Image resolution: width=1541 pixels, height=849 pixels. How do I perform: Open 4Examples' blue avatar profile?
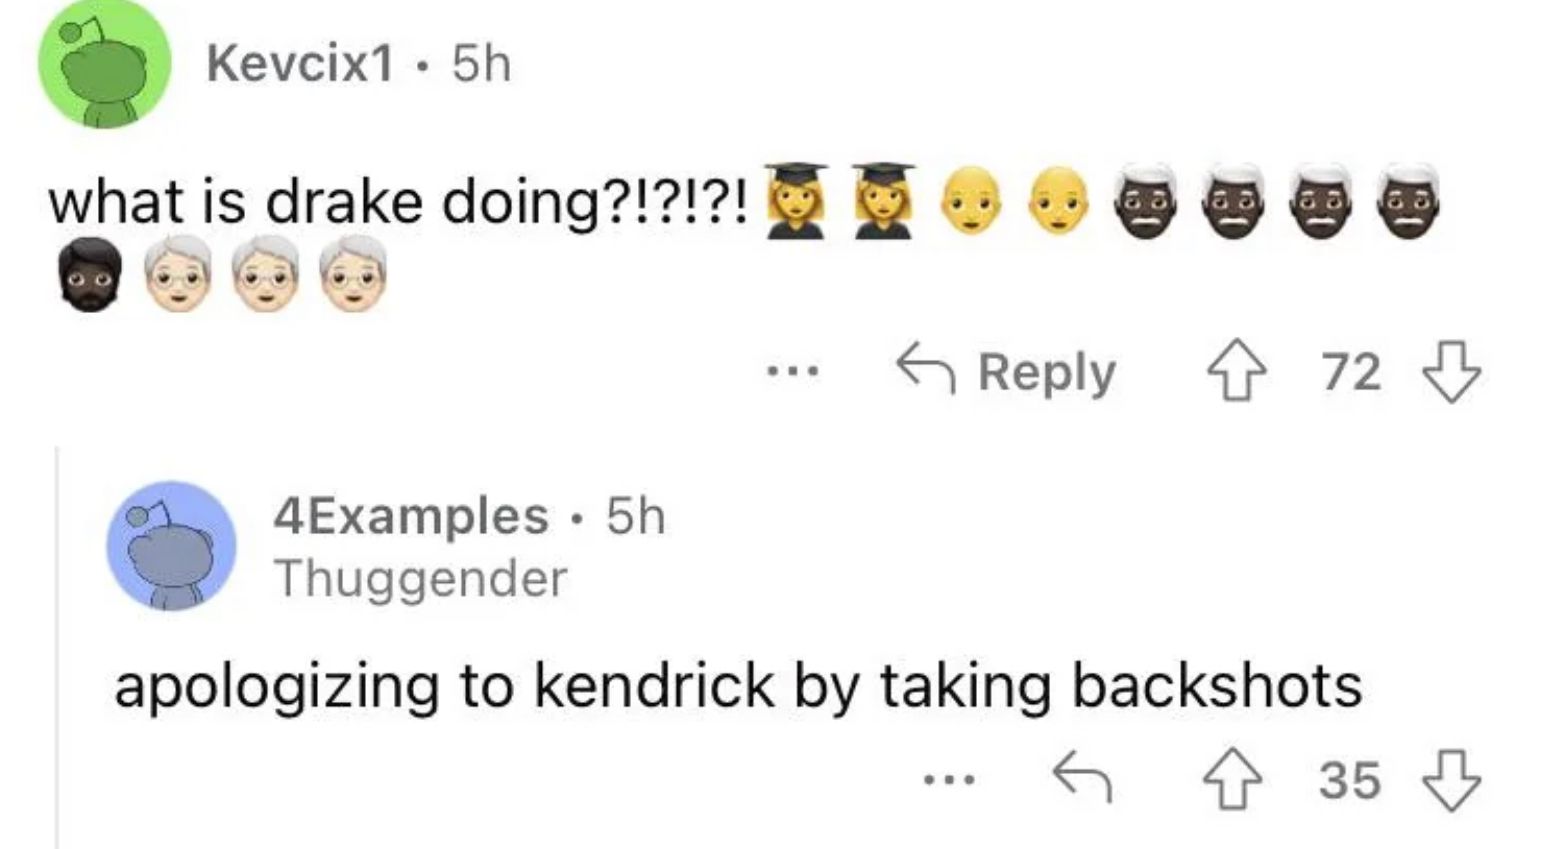171,545
